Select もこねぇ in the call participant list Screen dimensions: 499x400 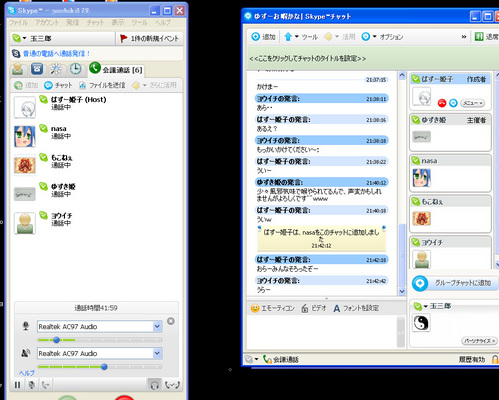click(97, 165)
